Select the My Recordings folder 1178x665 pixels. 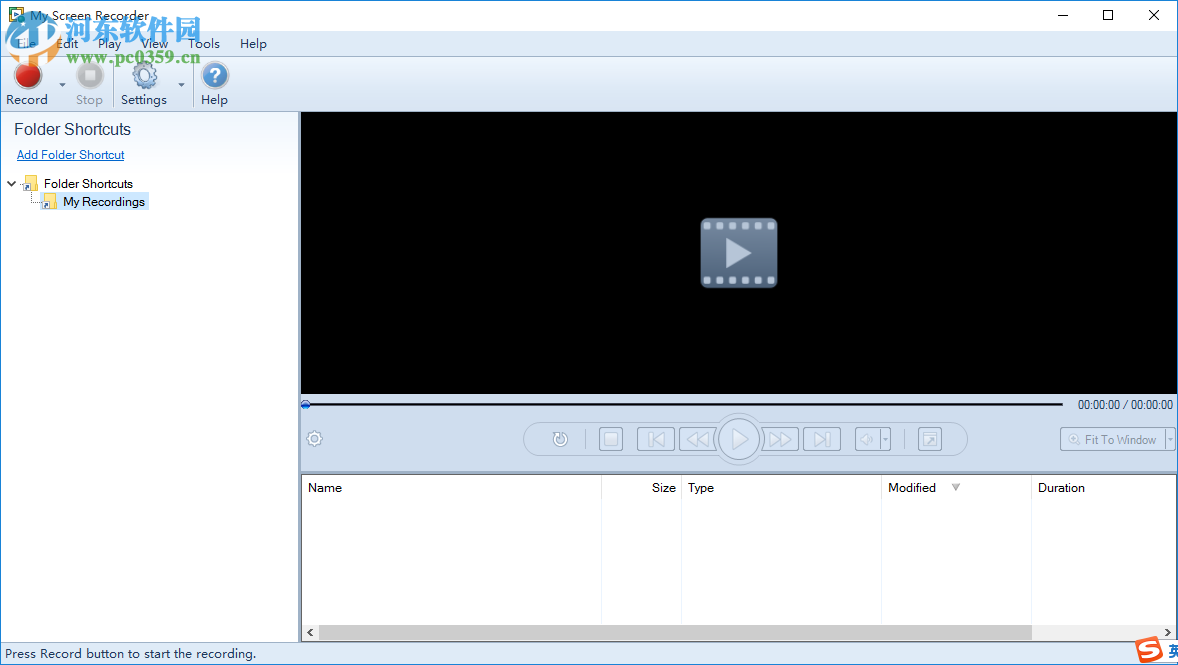(x=103, y=201)
